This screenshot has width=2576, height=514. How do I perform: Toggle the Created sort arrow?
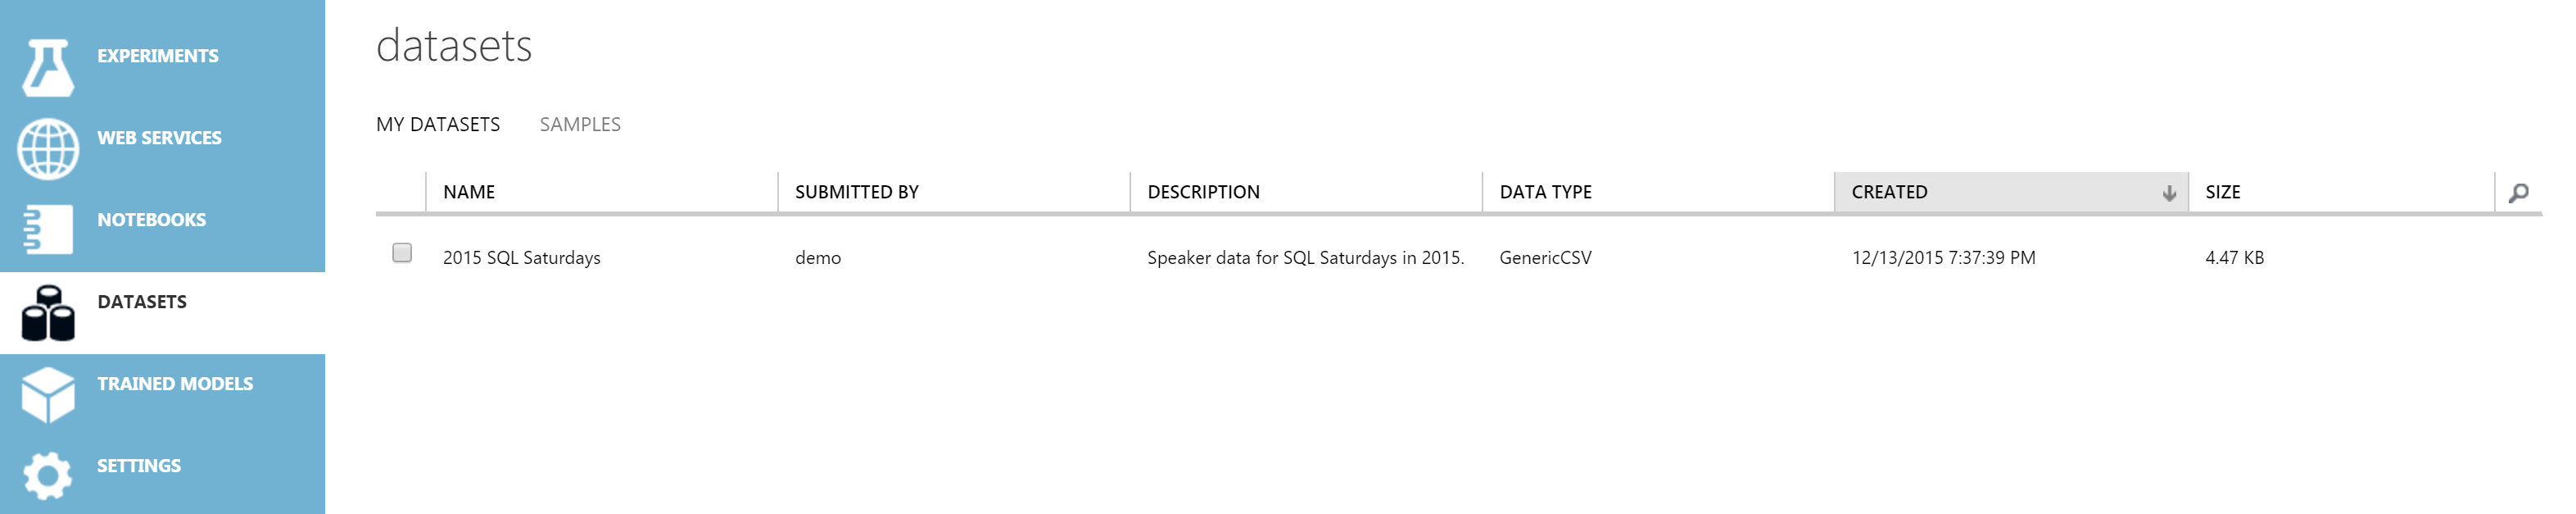point(2168,193)
